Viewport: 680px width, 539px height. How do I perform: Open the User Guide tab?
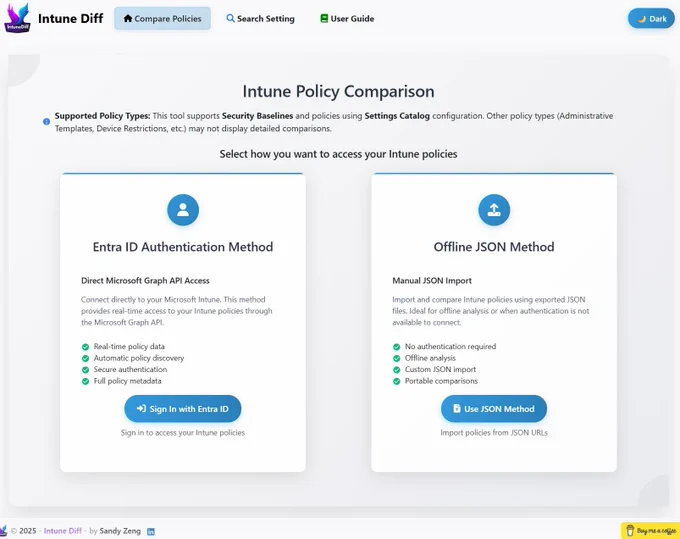point(347,19)
